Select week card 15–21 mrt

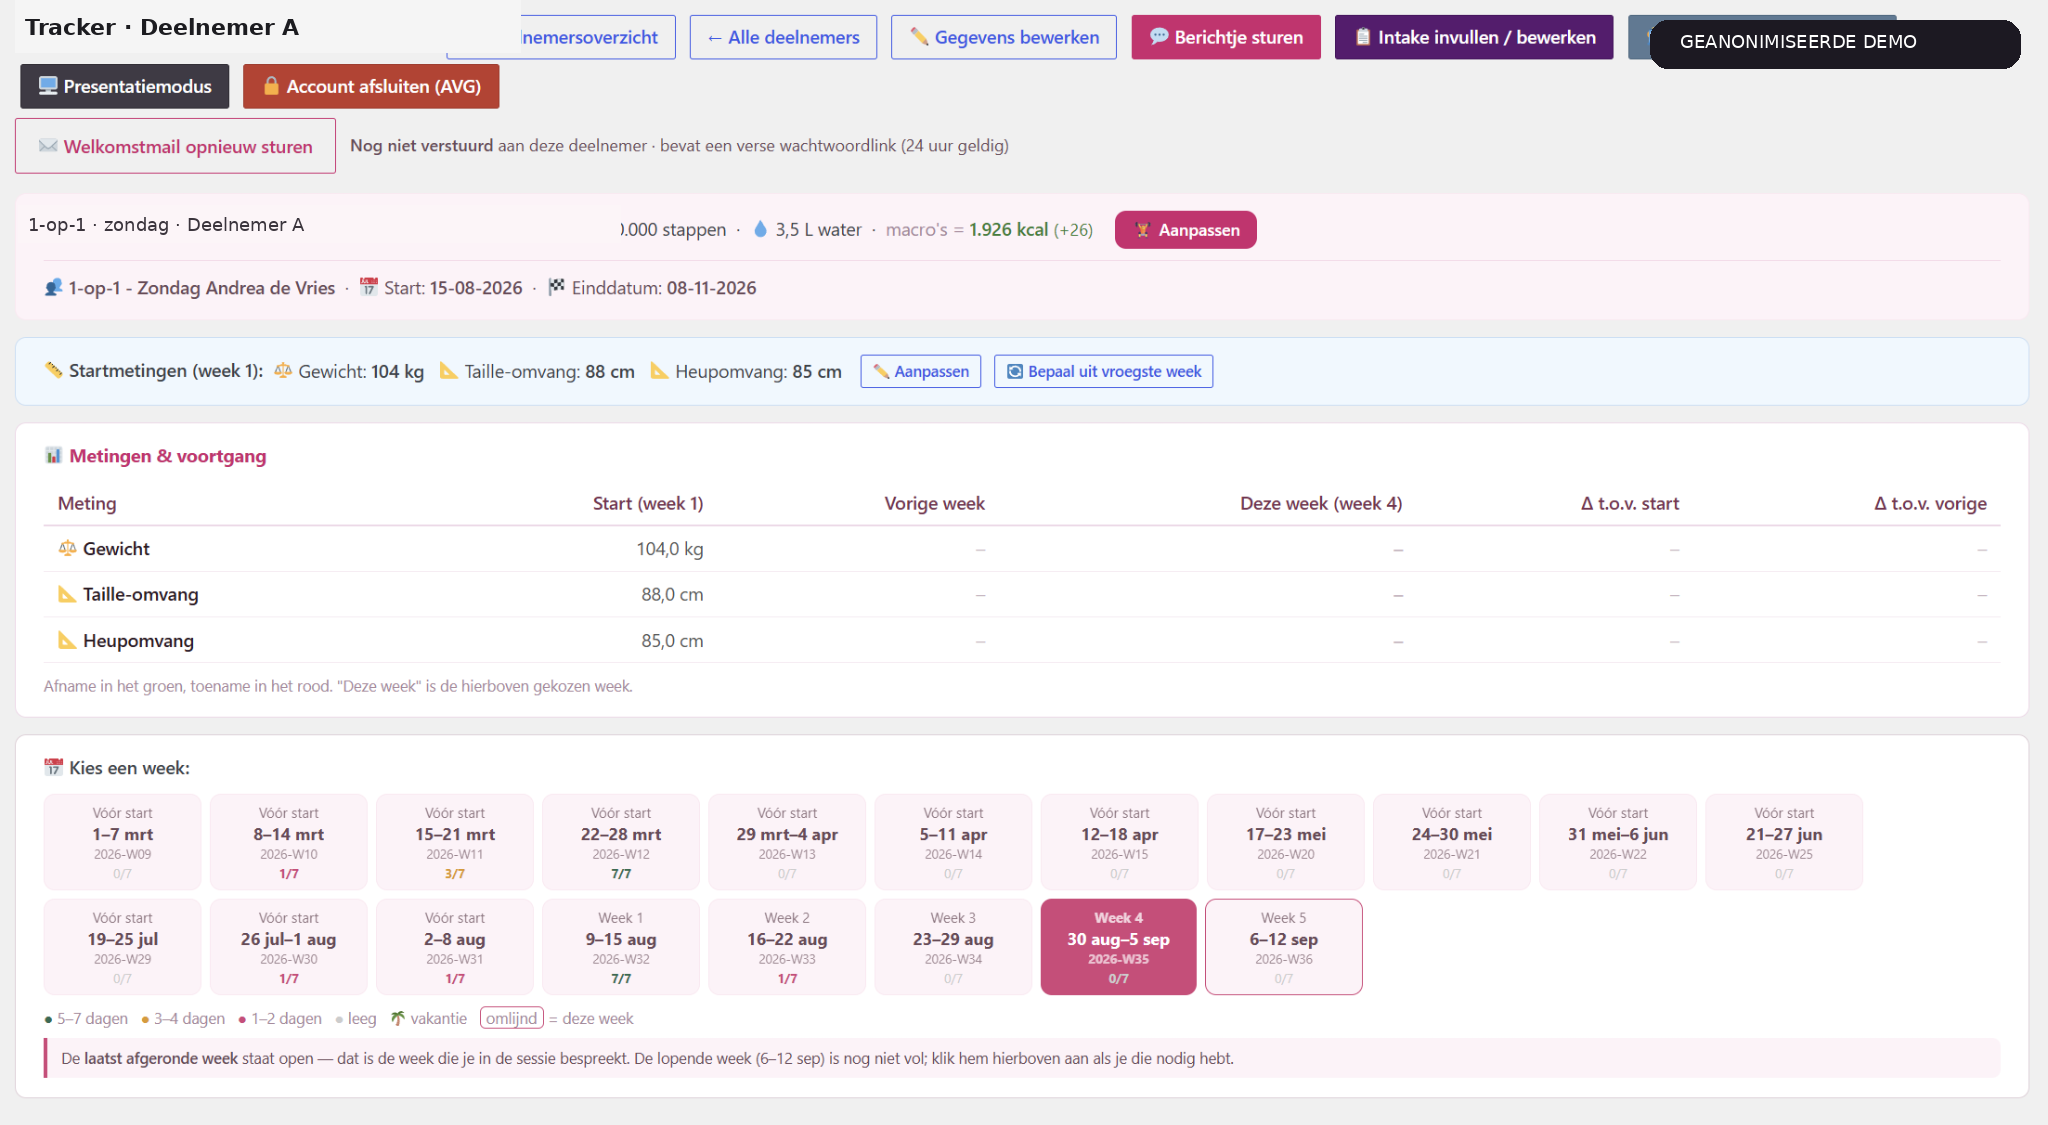click(455, 842)
